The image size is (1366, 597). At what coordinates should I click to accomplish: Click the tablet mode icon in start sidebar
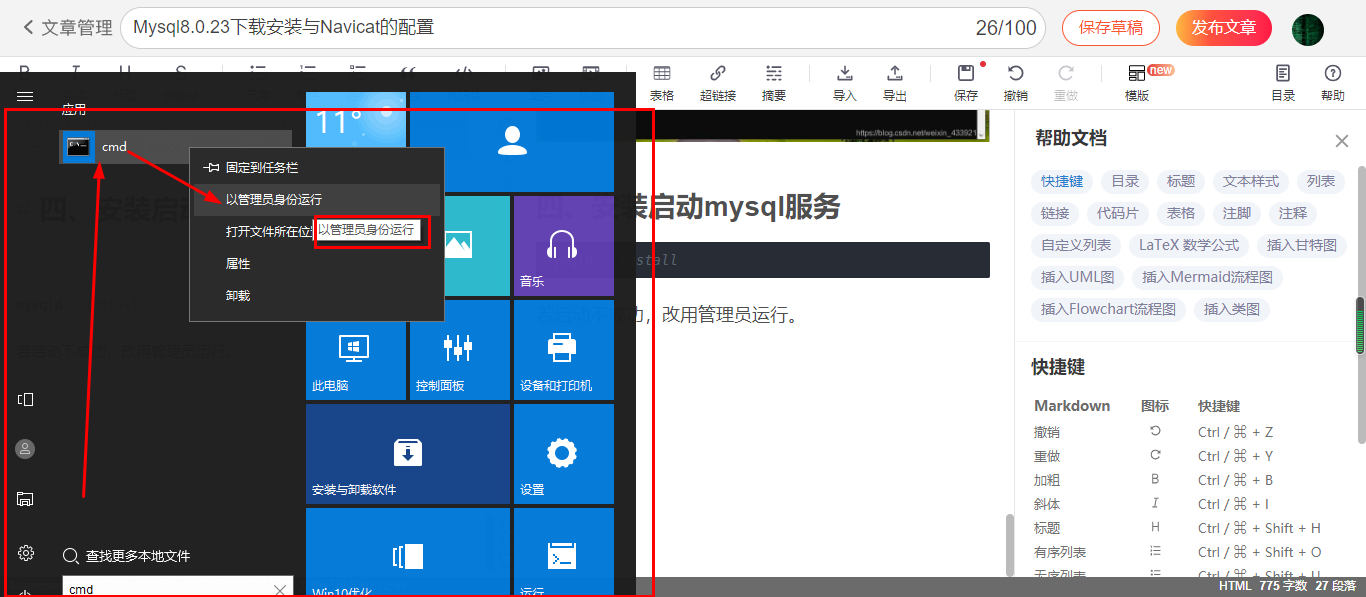tap(26, 399)
